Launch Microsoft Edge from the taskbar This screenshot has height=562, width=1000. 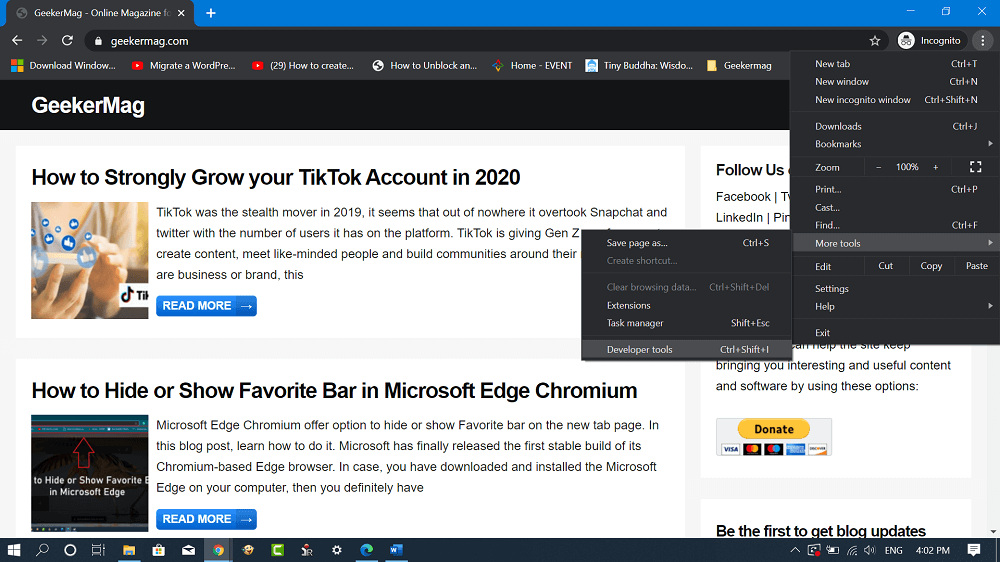367,550
